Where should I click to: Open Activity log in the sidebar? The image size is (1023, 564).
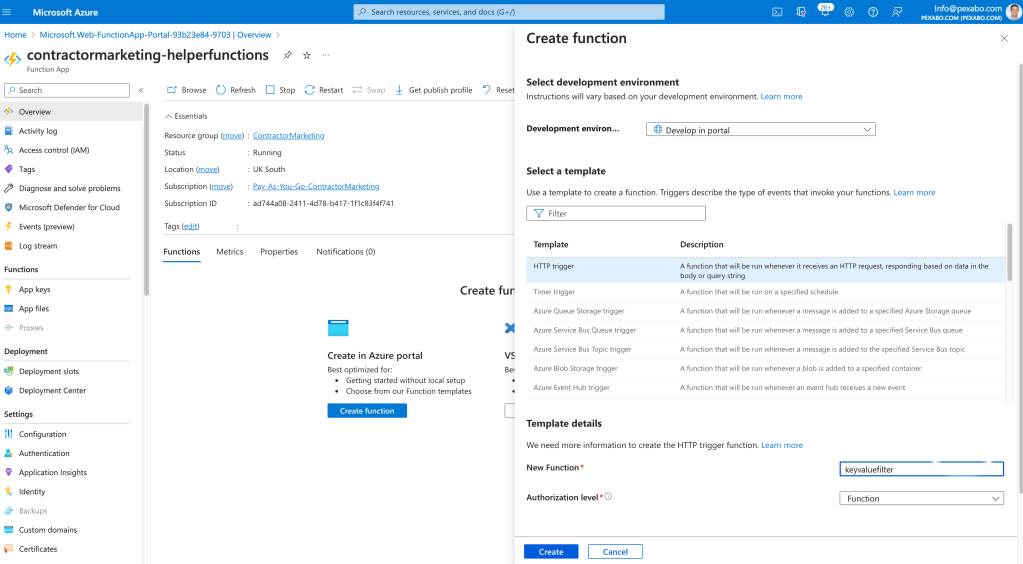coord(38,131)
